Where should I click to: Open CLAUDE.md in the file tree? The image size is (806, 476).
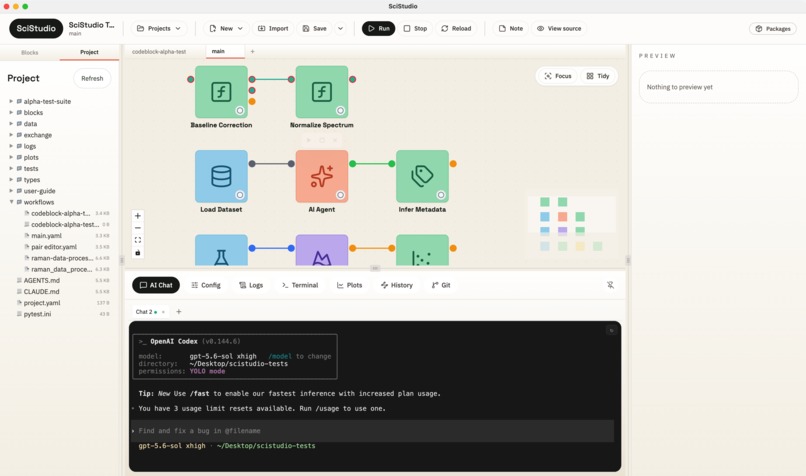coord(41,291)
